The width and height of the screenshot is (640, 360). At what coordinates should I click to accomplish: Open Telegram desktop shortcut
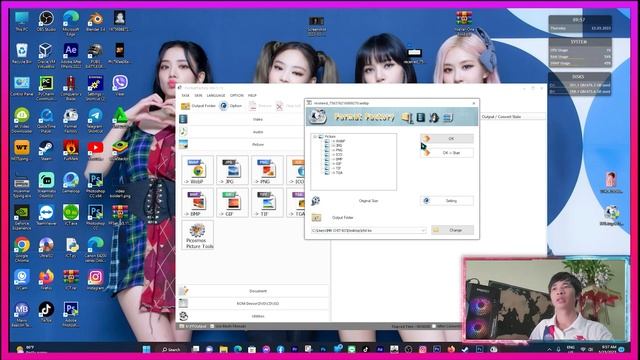[x=96, y=120]
